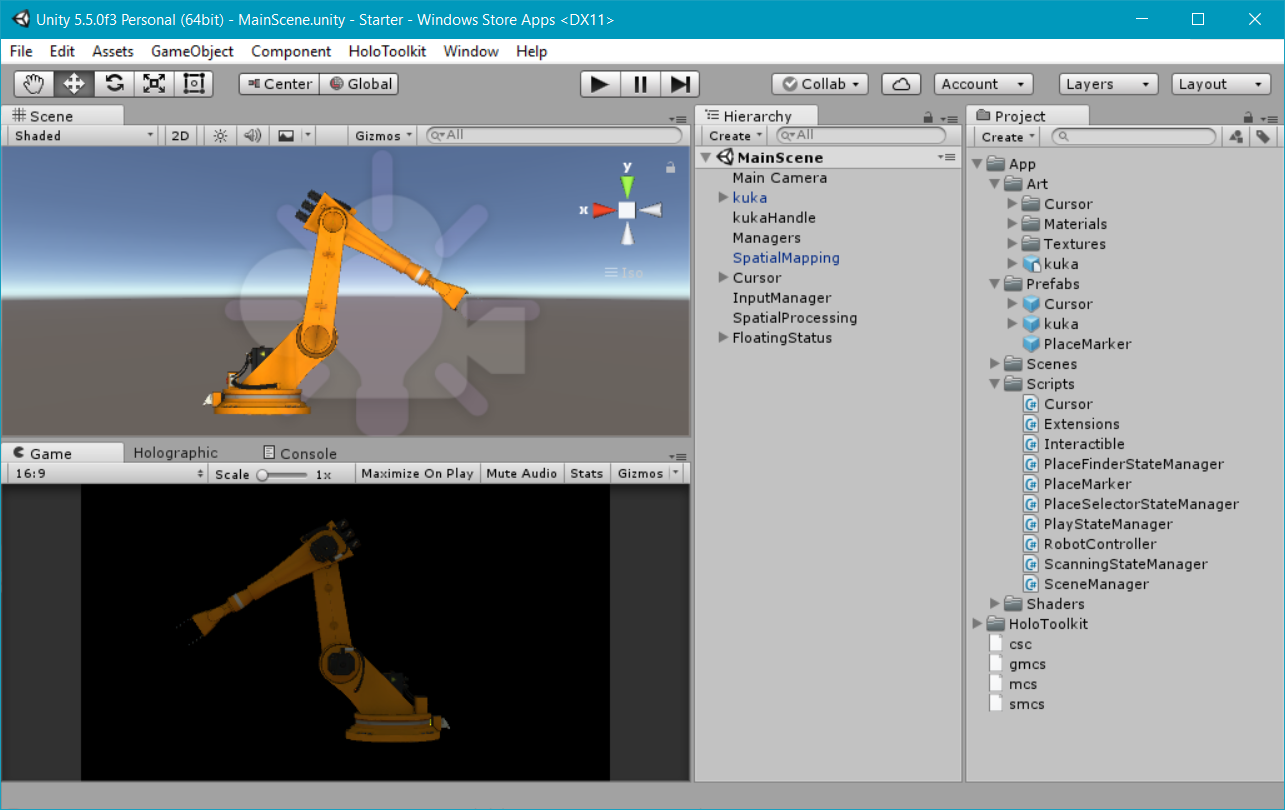Click the green Y axis gizmo cone
1285x810 pixels.
click(627, 186)
